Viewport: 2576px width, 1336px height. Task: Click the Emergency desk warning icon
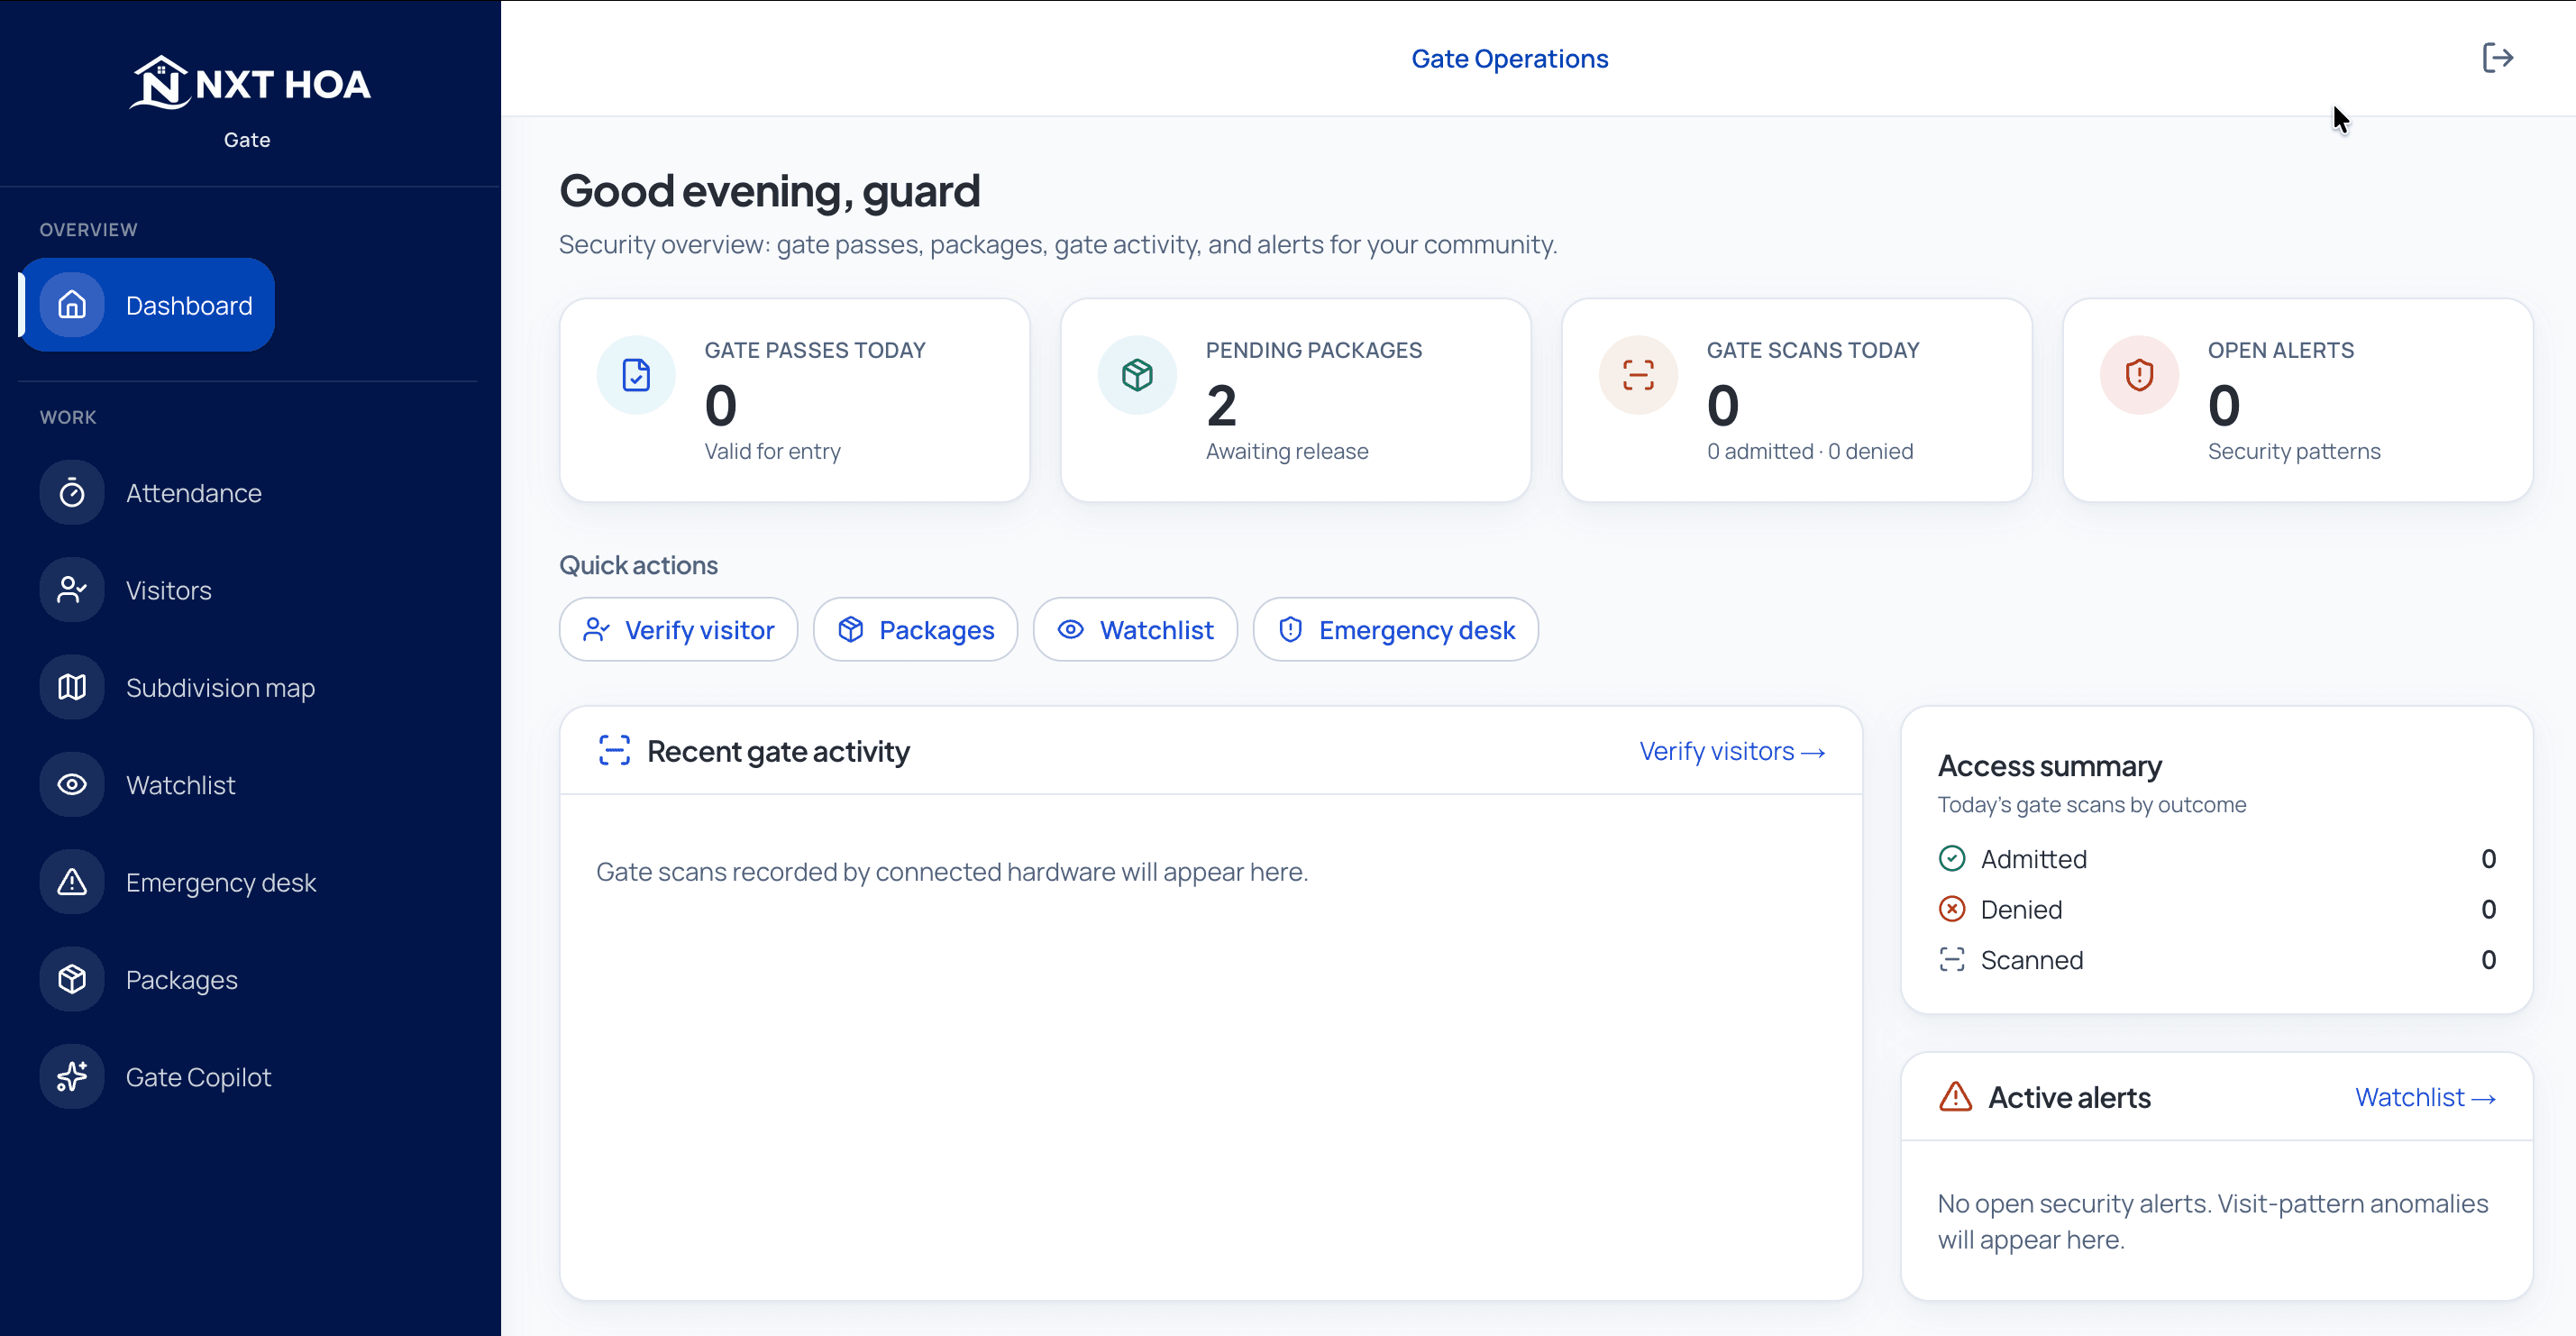pyautogui.click(x=72, y=882)
